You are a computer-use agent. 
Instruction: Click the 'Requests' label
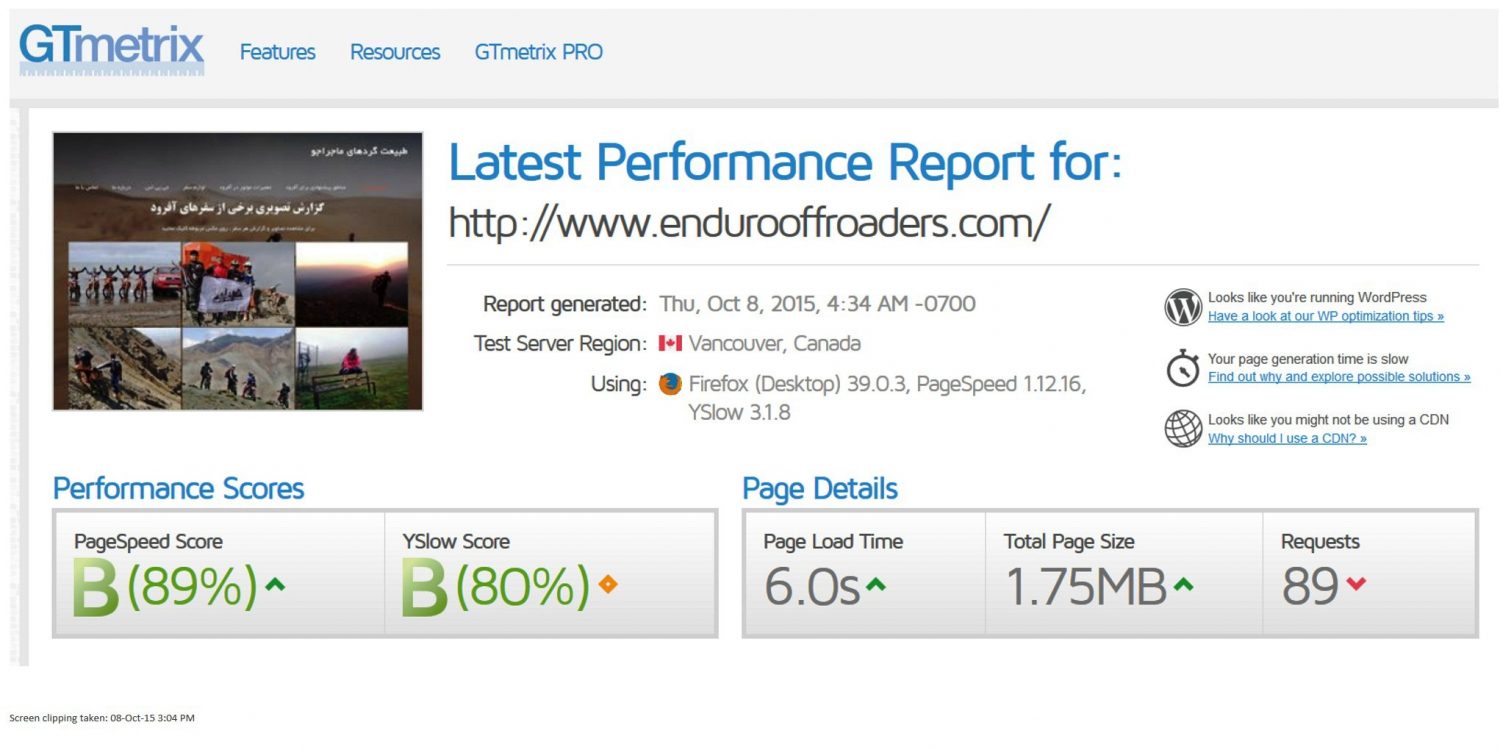tap(1320, 542)
